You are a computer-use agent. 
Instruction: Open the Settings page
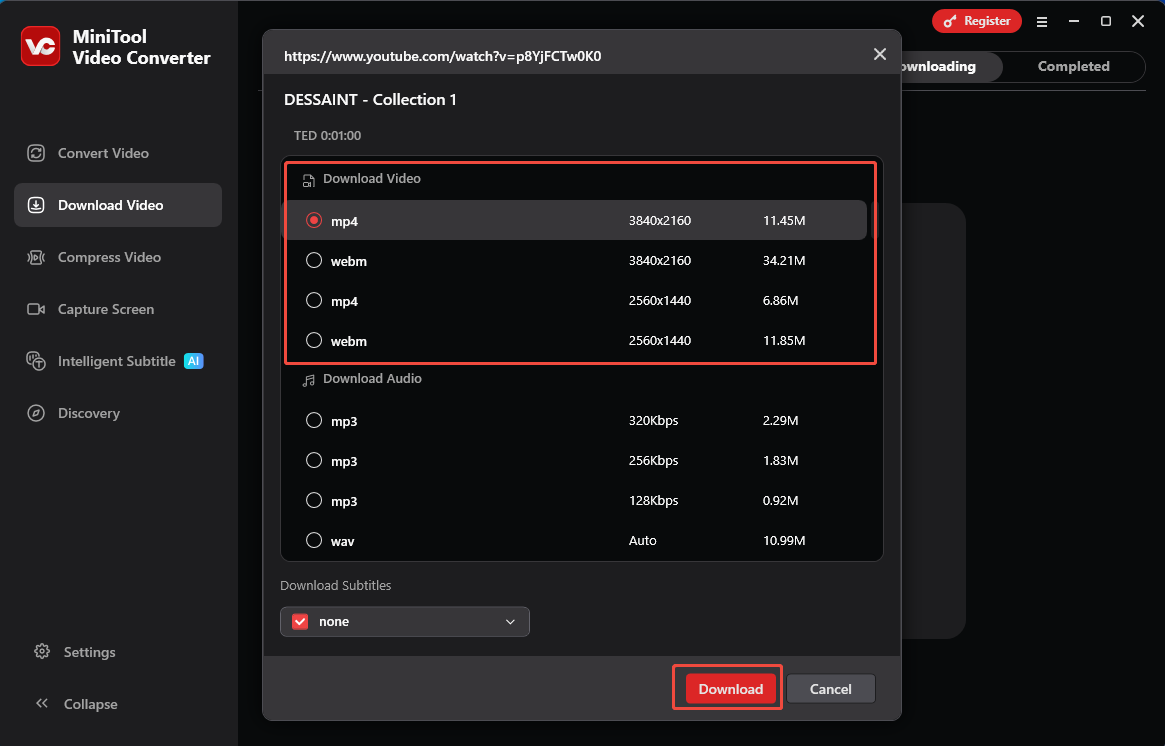[x=90, y=652]
